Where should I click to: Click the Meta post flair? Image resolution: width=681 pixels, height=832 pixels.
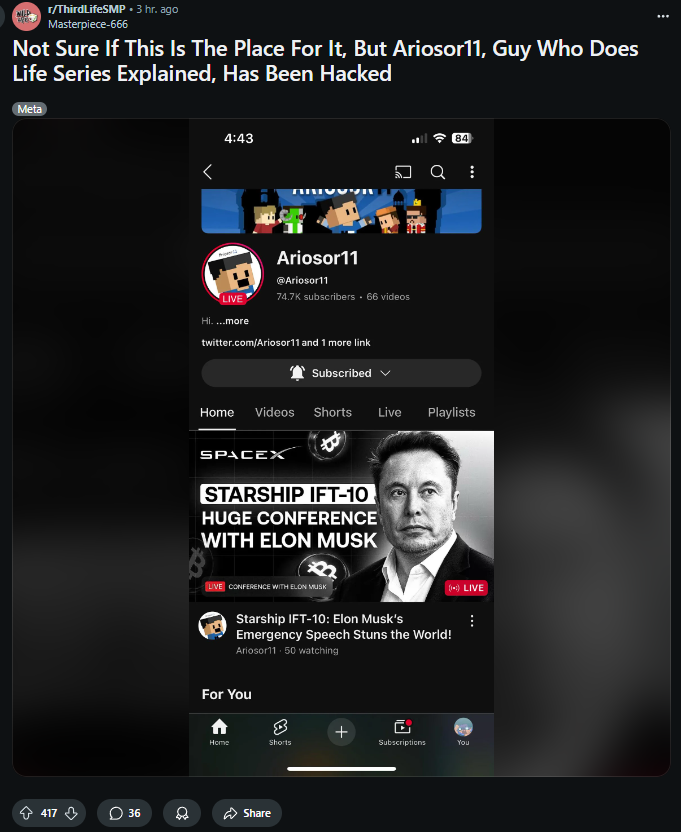point(29,109)
